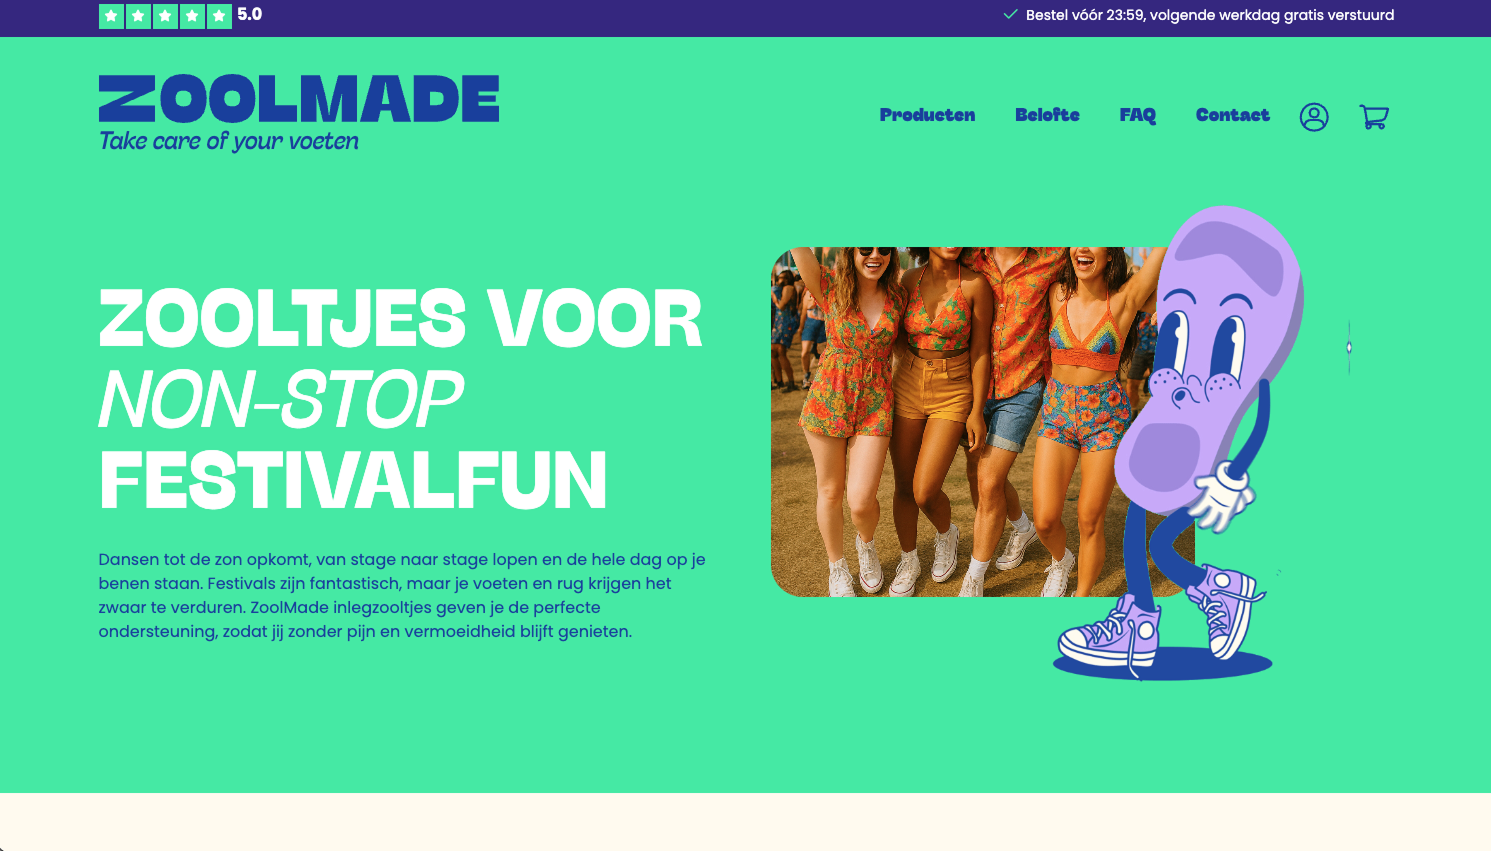The image size is (1491, 851).
Task: Open the shopping cart icon
Action: 1374,117
